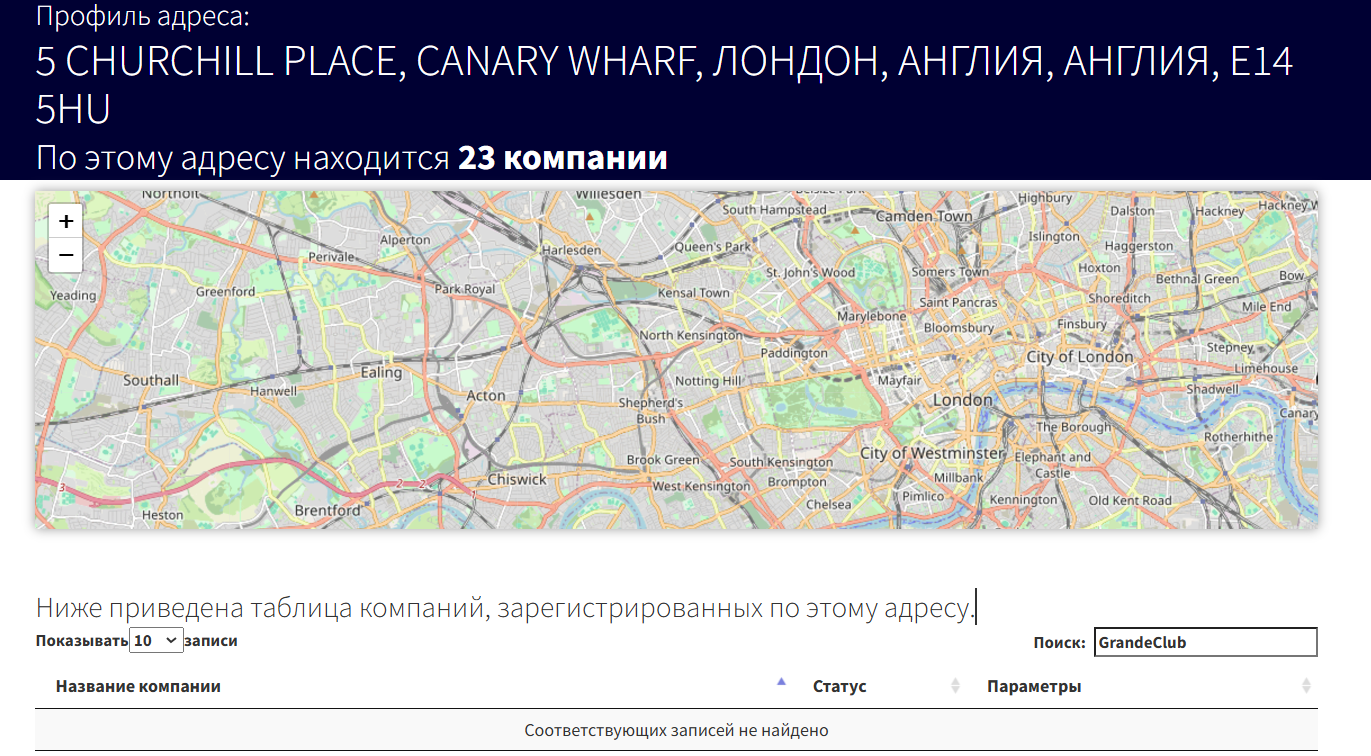Click 'Marylebone' label on the map

click(871, 316)
